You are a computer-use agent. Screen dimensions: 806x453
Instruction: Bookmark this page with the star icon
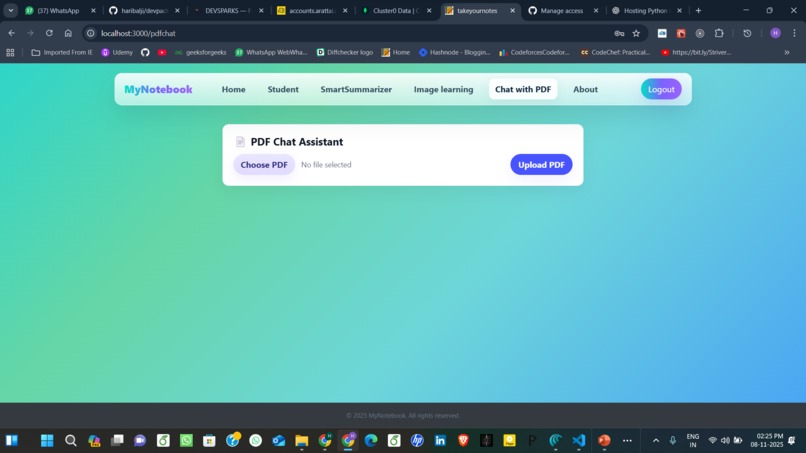[636, 33]
